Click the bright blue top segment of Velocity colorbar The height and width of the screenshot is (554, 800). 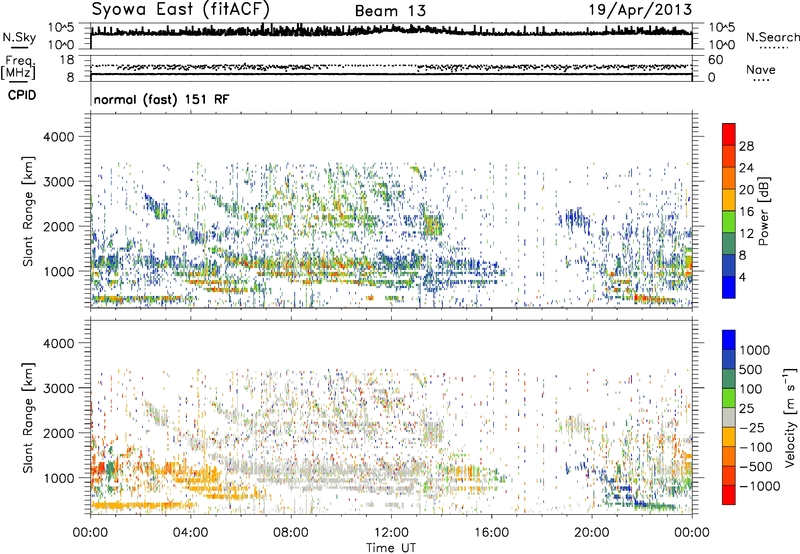[729, 340]
